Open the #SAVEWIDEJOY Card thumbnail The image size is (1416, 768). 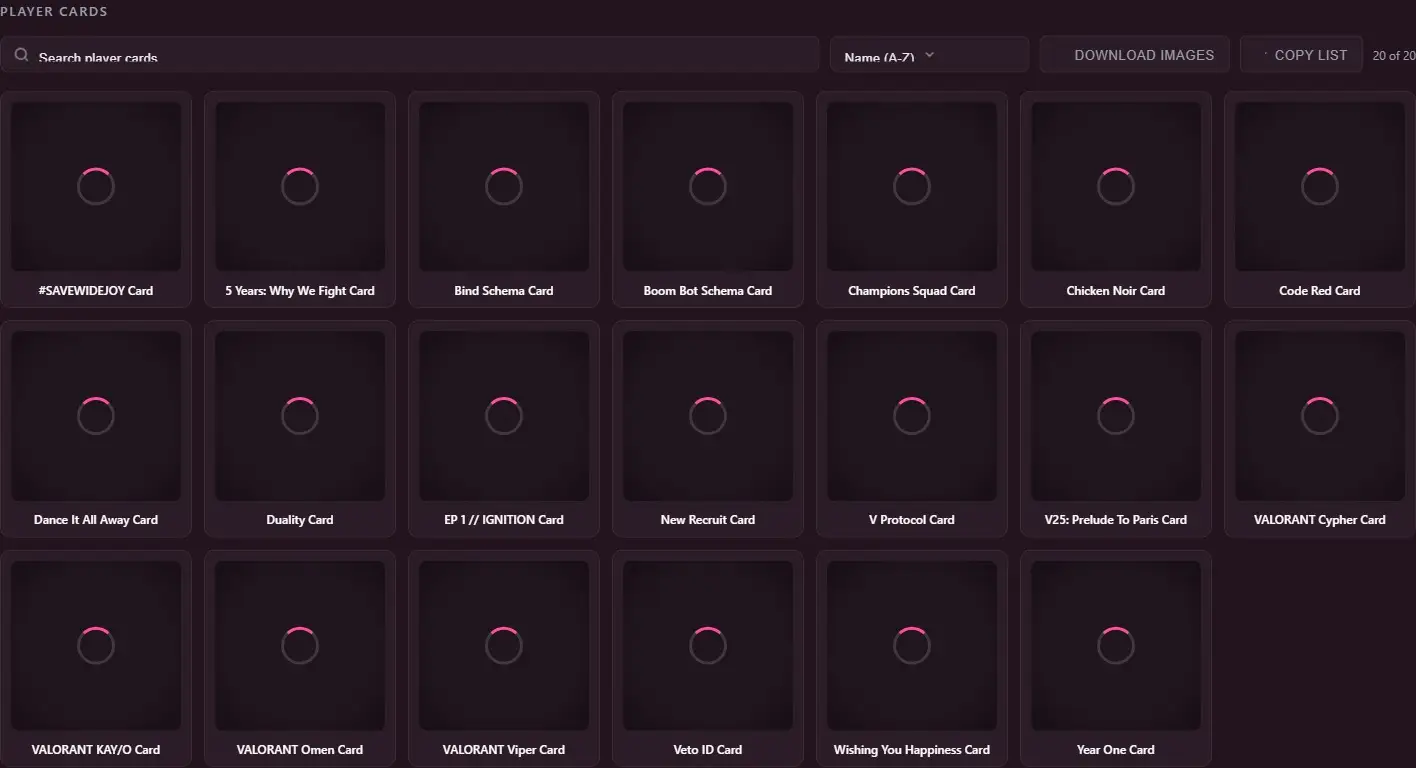pos(96,186)
